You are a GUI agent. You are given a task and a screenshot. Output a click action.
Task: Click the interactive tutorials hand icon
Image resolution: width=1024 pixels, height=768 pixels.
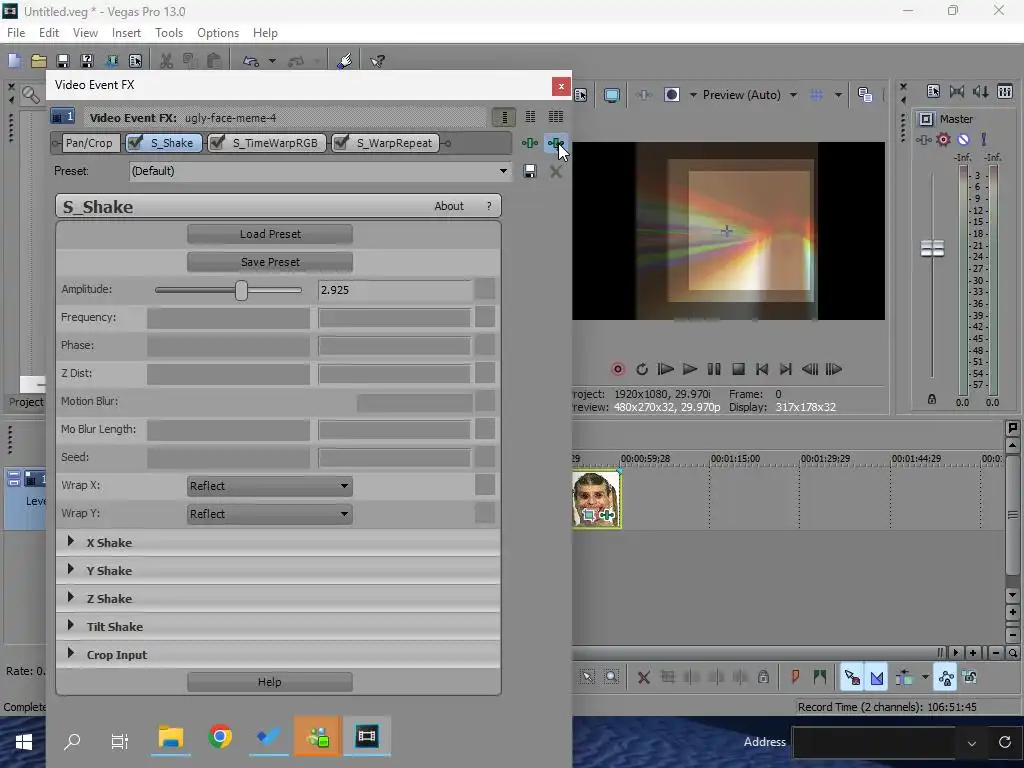click(344, 61)
